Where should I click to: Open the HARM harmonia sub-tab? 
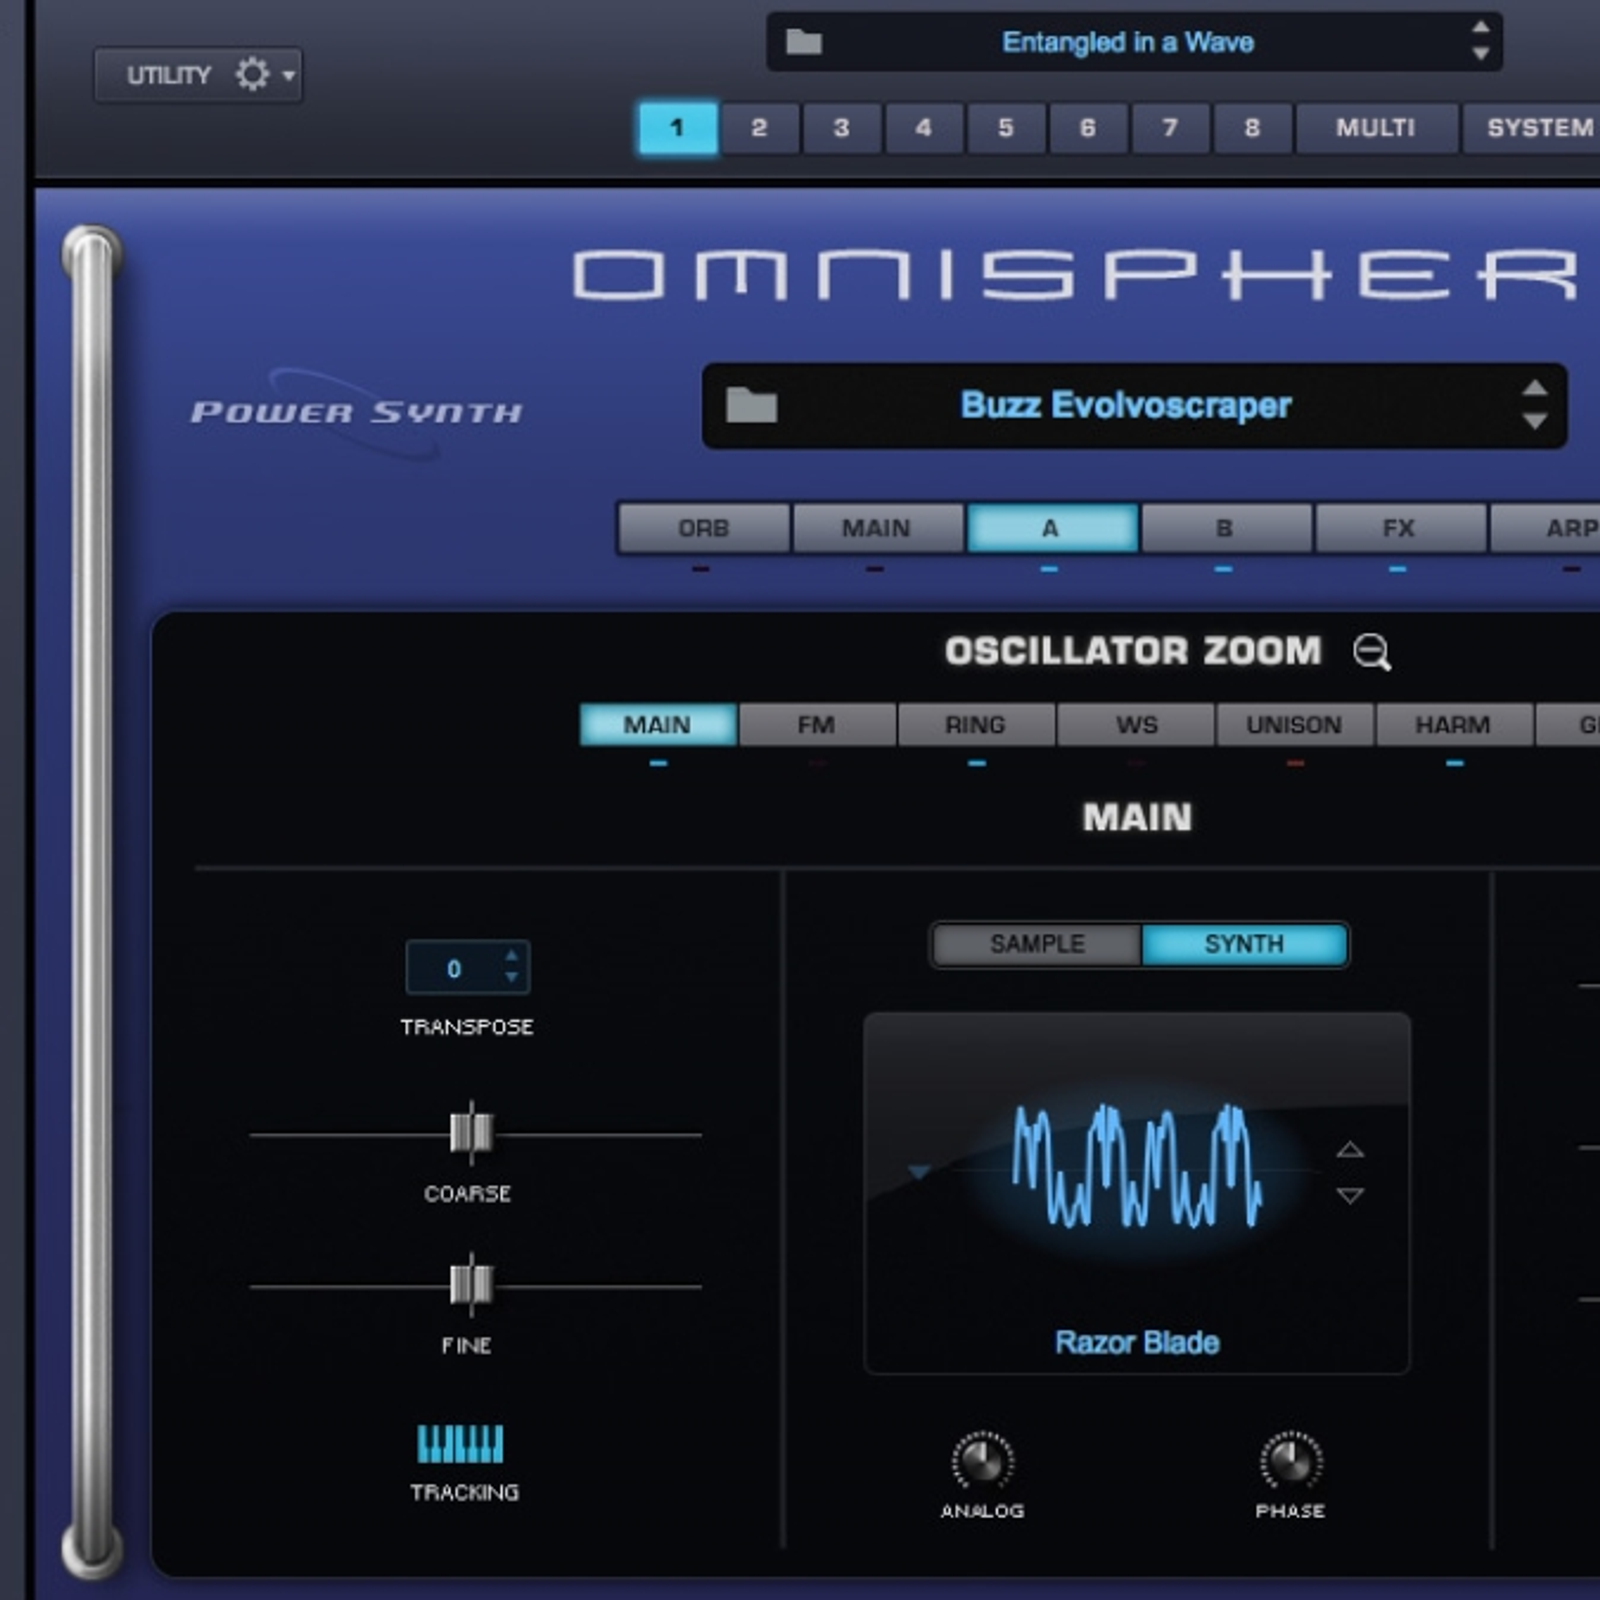point(1453,724)
